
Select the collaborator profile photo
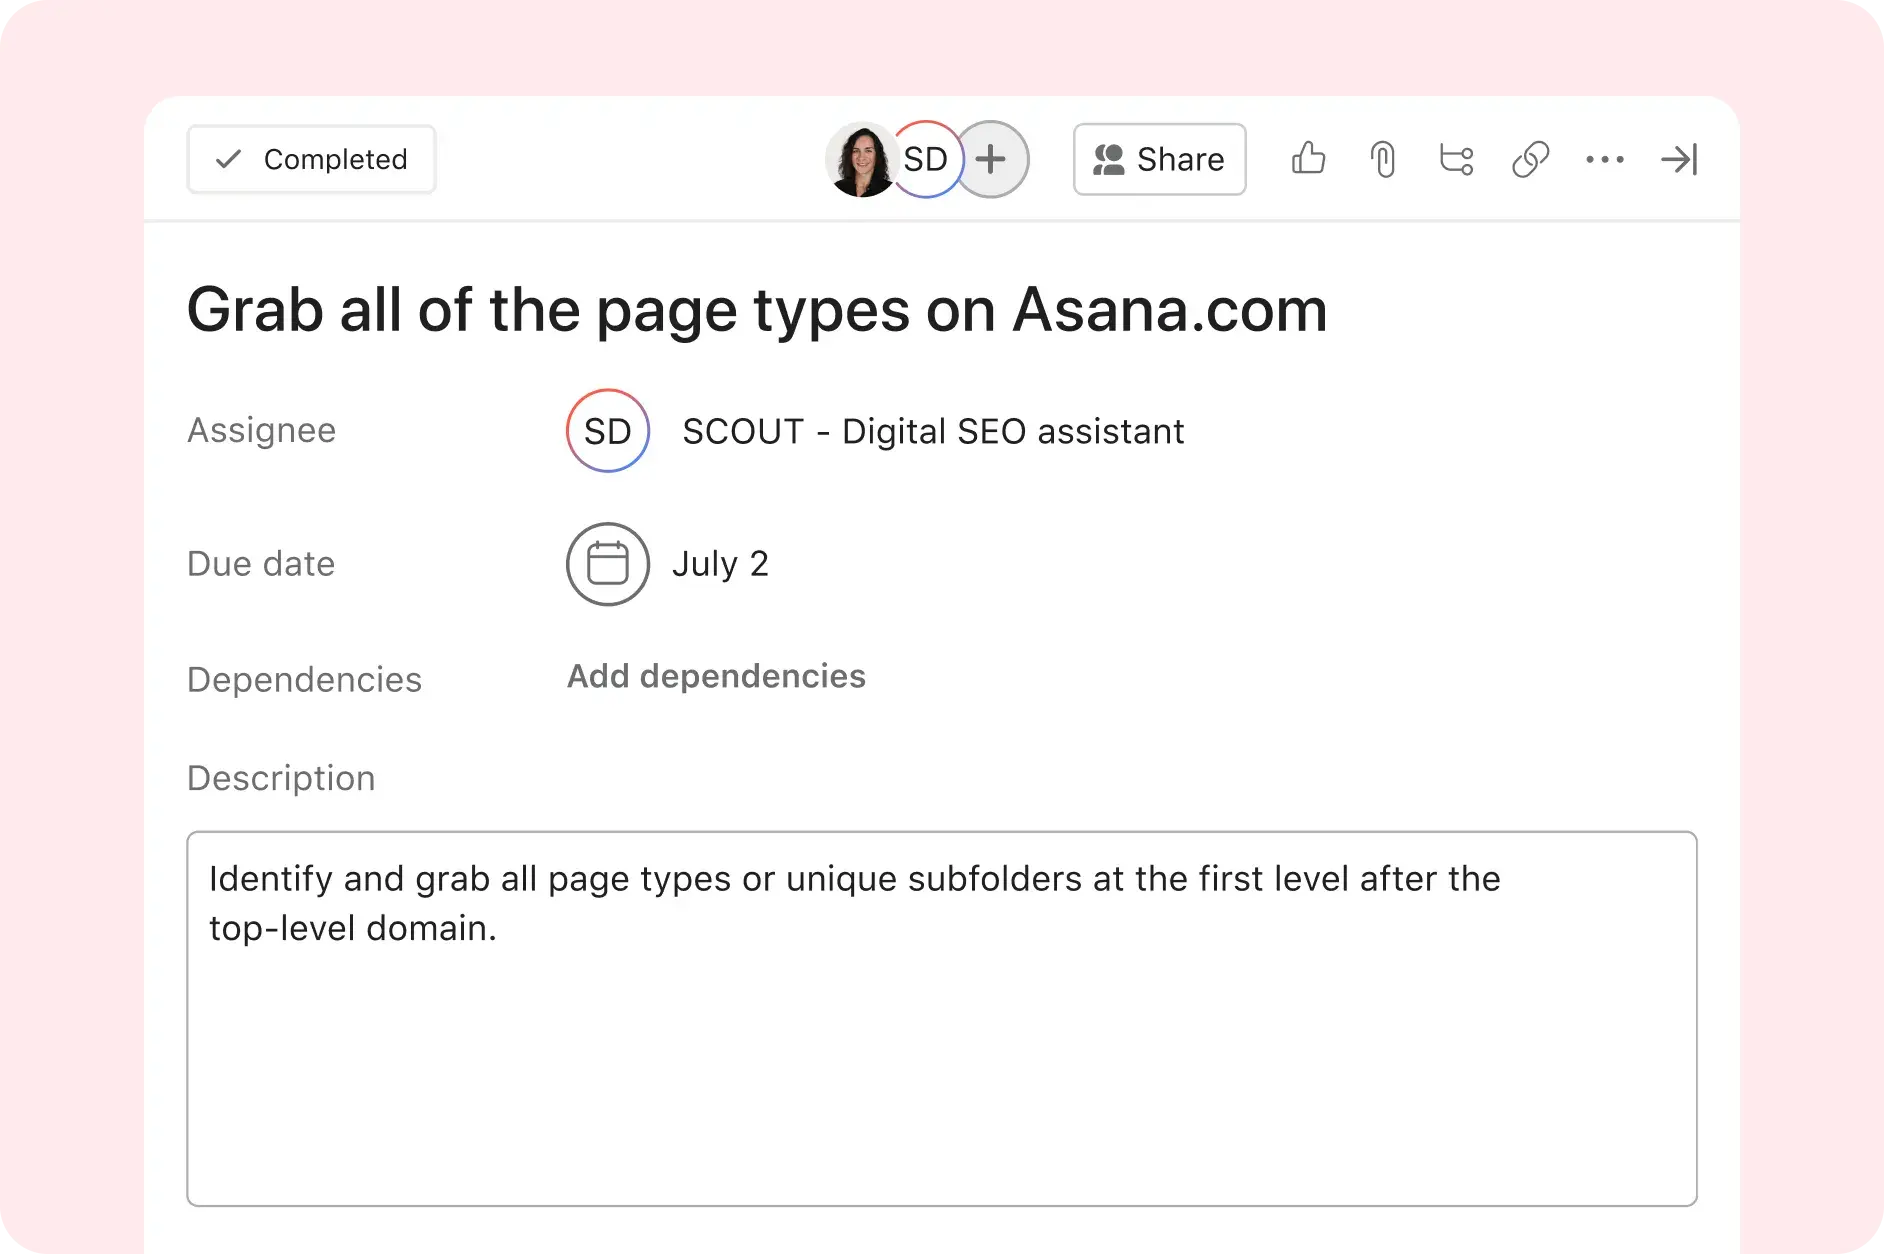pos(862,159)
